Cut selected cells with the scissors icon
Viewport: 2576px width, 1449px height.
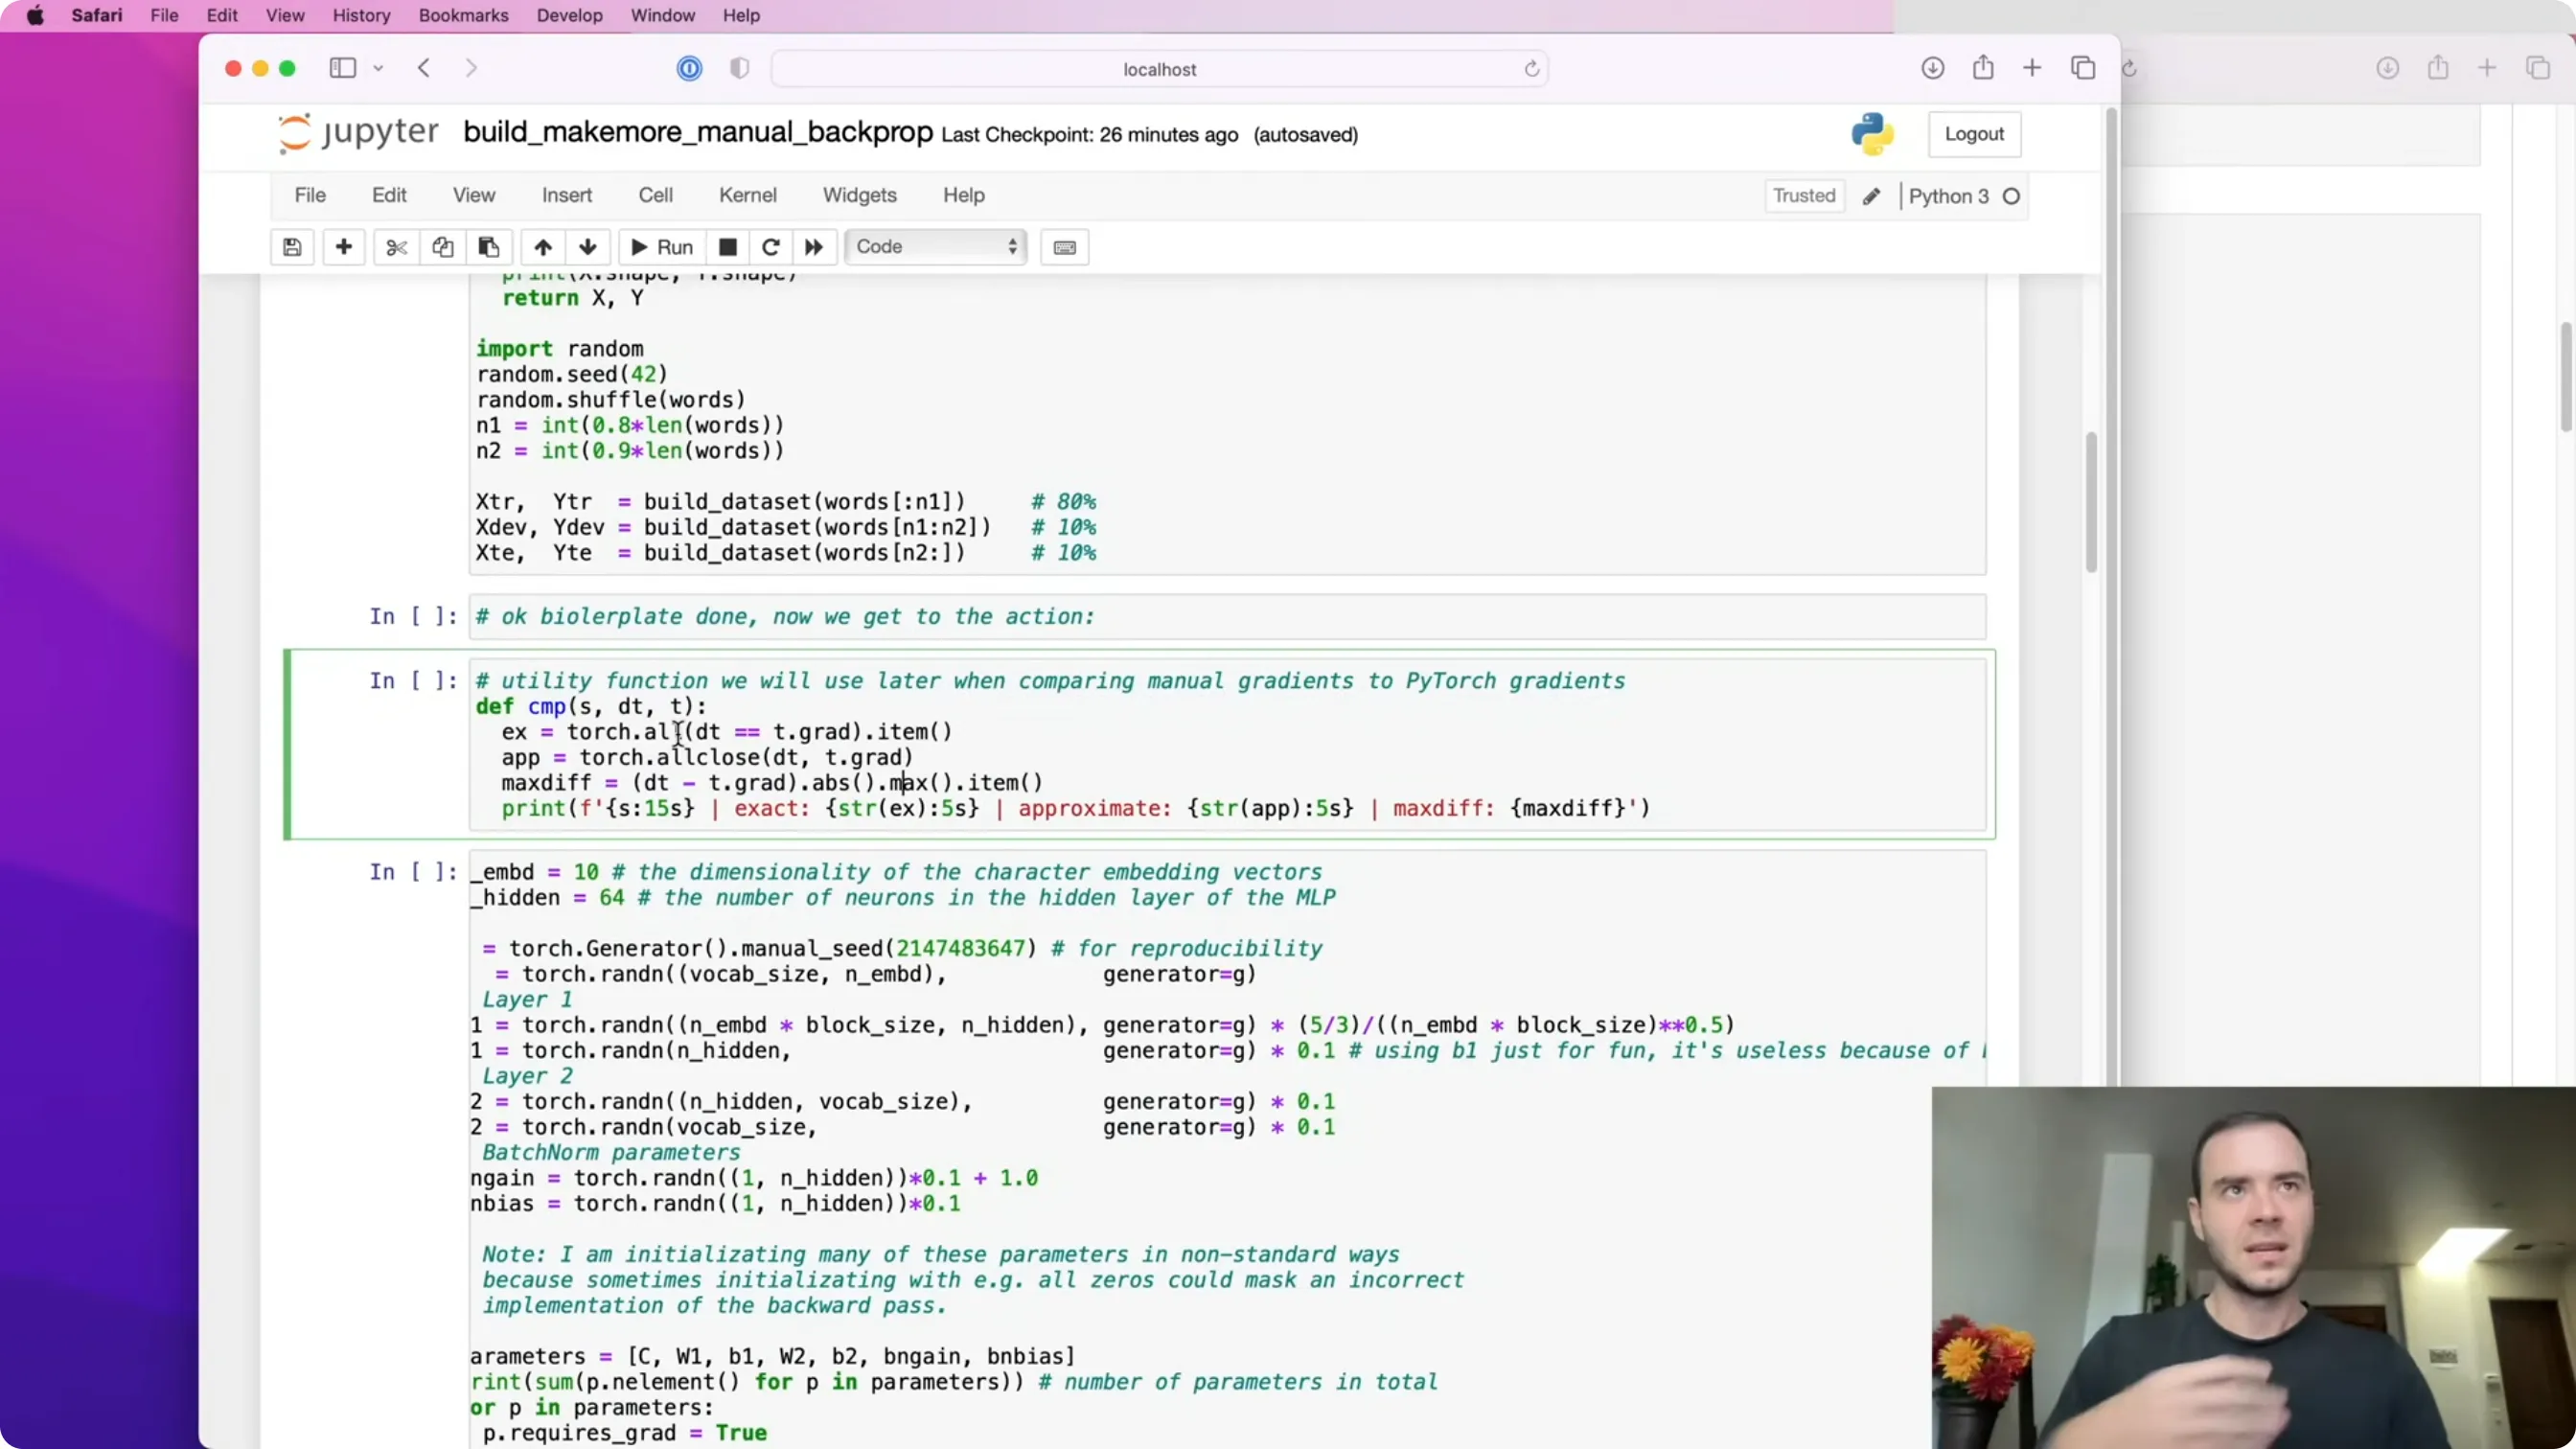pos(397,247)
